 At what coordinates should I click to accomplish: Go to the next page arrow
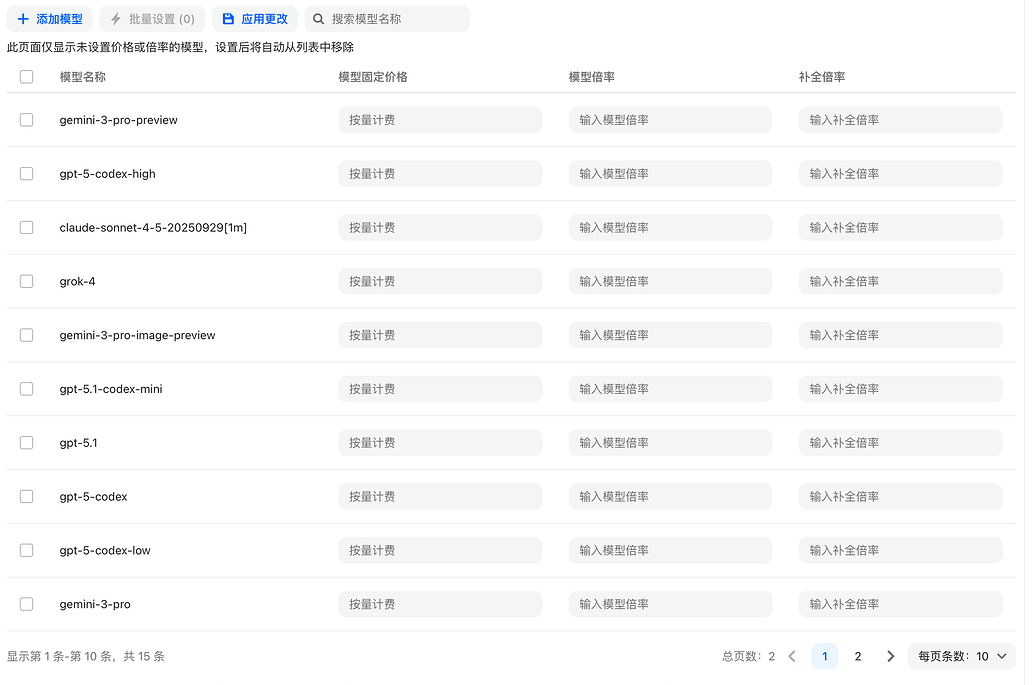tap(890, 656)
